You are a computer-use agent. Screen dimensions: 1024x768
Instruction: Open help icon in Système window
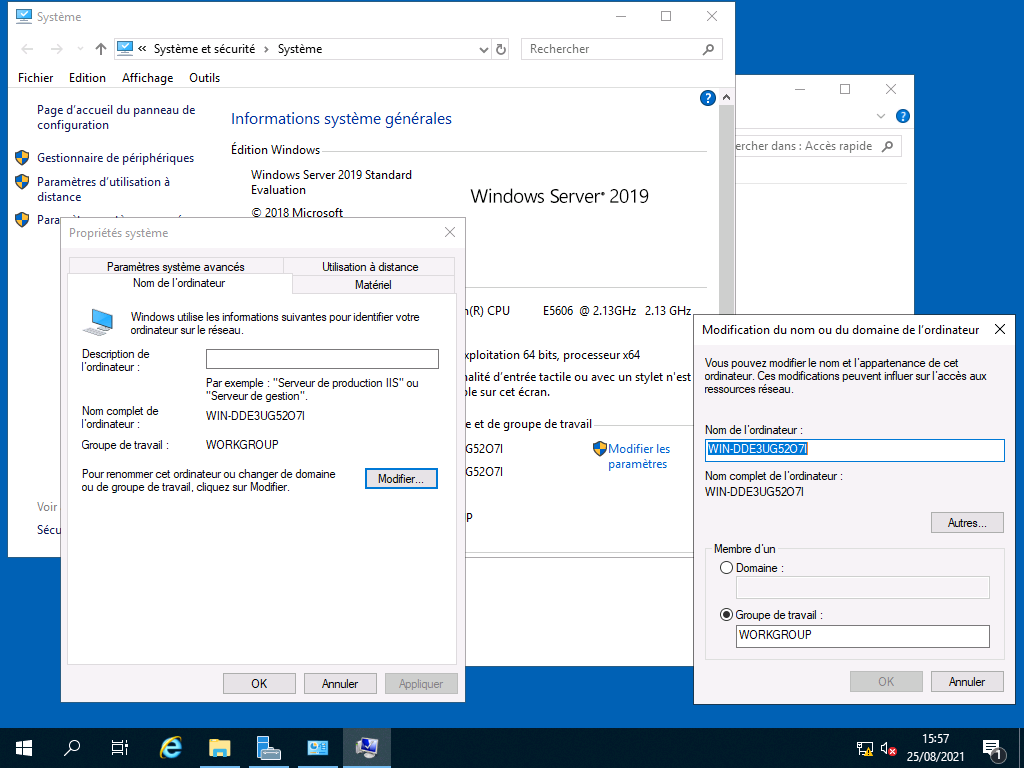coord(707,98)
